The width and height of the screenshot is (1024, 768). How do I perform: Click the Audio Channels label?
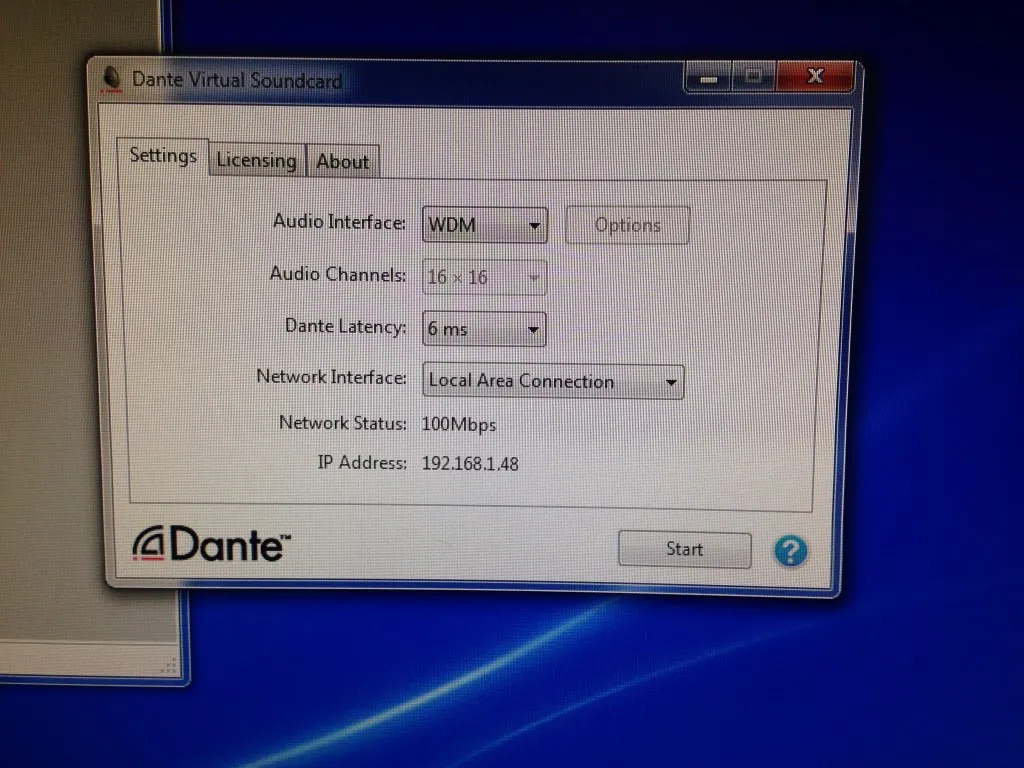click(338, 274)
